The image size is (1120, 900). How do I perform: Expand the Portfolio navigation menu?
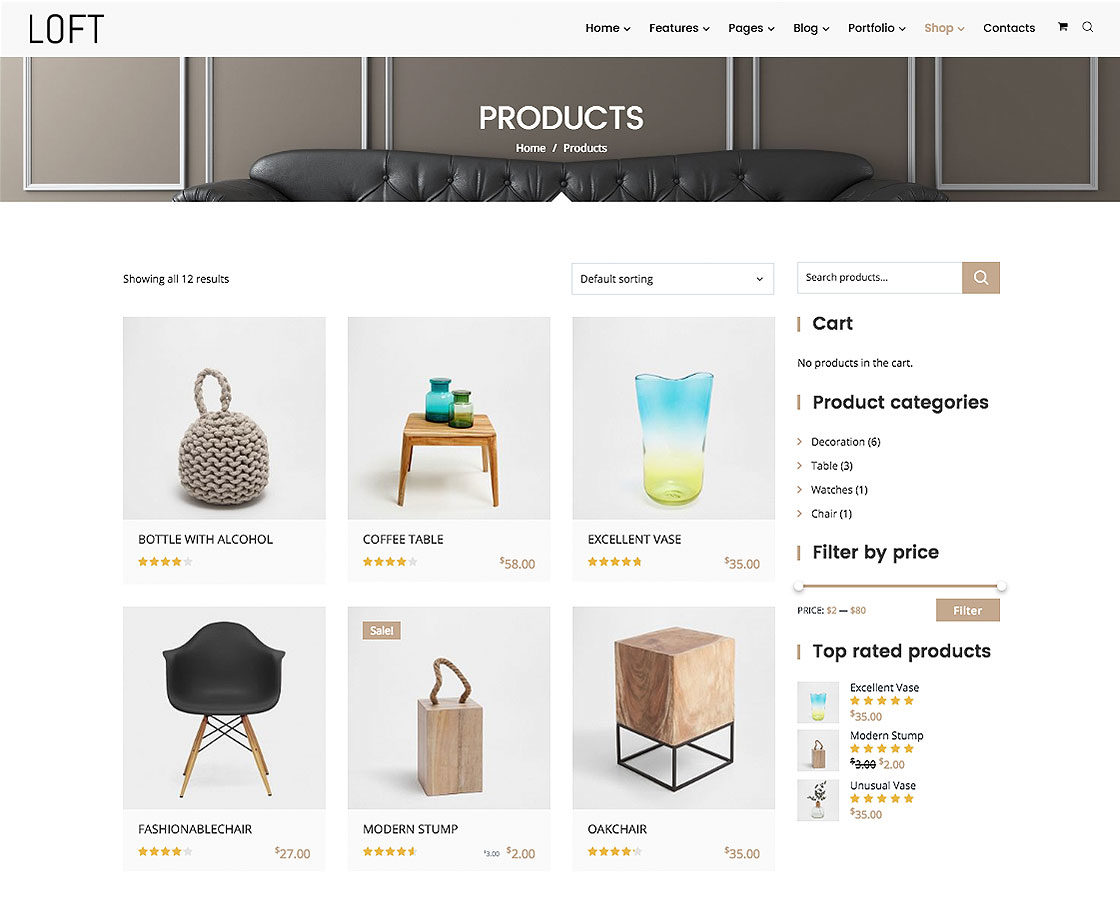876,28
